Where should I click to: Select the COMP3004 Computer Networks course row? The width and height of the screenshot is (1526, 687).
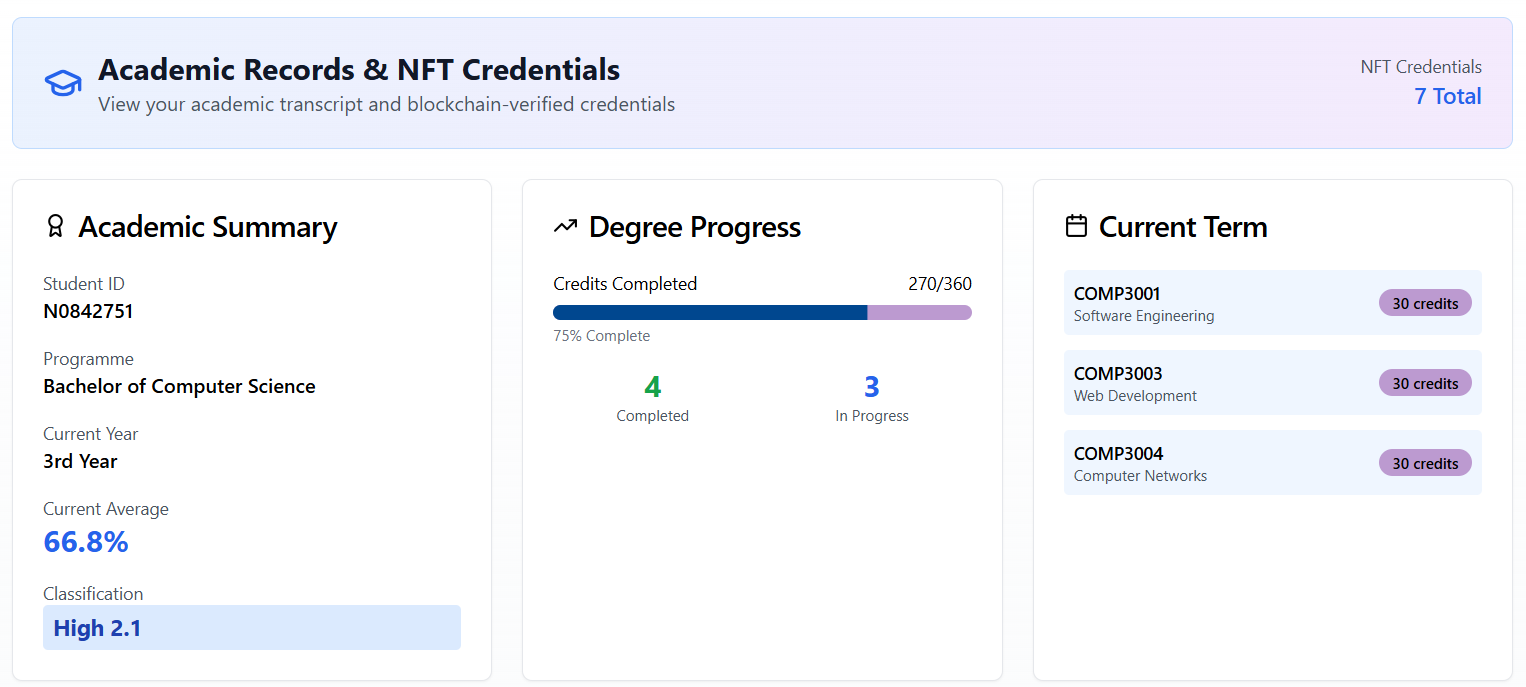click(x=1220, y=463)
